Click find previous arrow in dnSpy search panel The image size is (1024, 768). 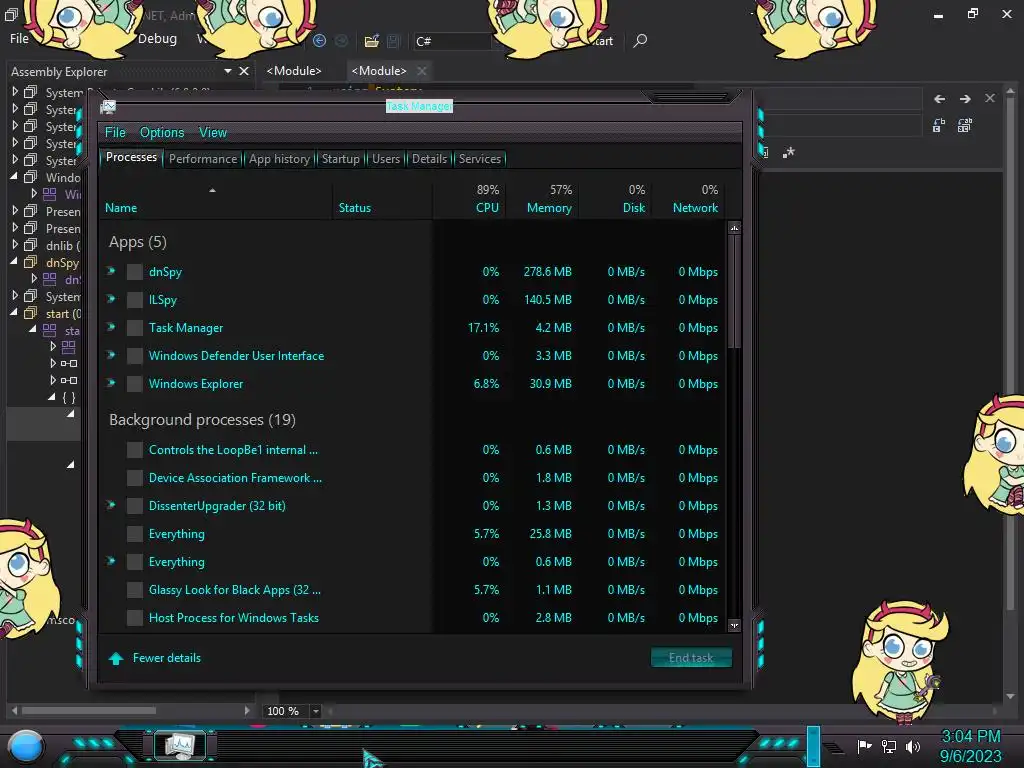(x=939, y=99)
